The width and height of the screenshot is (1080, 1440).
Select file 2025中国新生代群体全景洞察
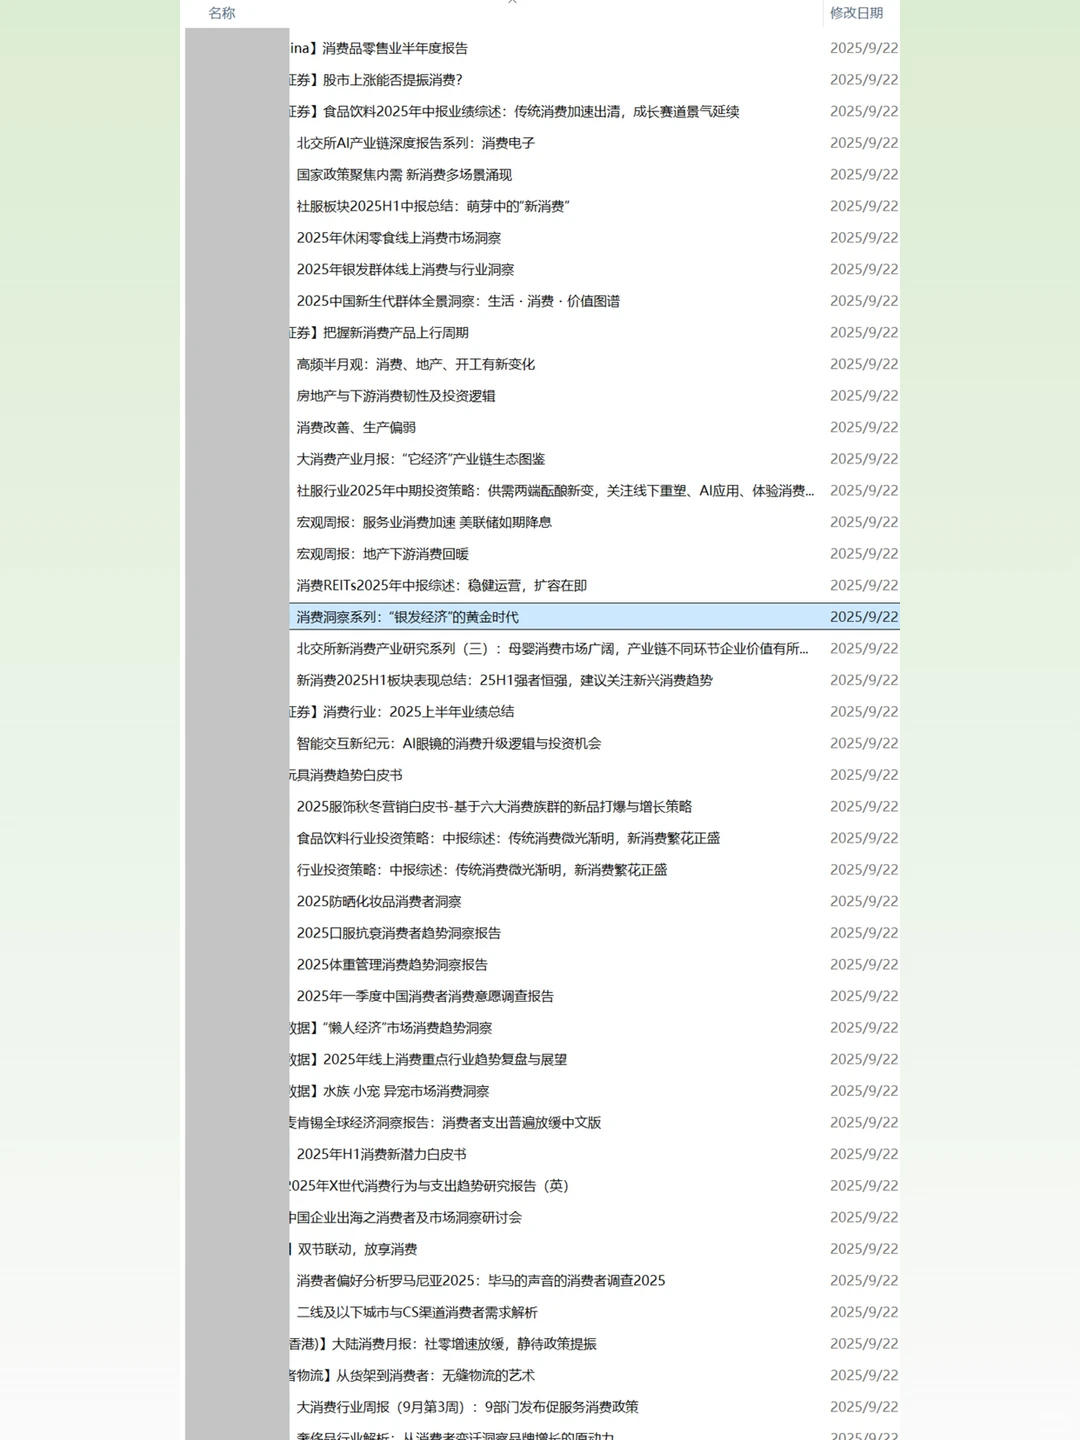[458, 301]
